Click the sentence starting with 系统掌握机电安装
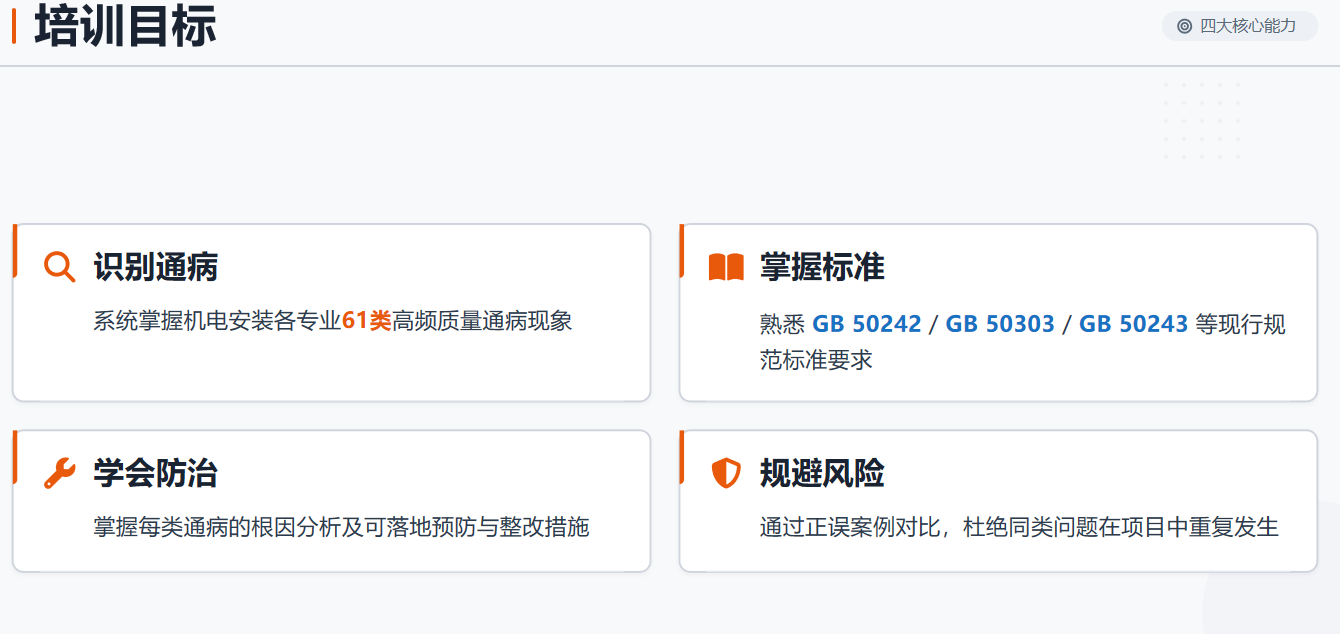1340x634 pixels. (x=333, y=321)
